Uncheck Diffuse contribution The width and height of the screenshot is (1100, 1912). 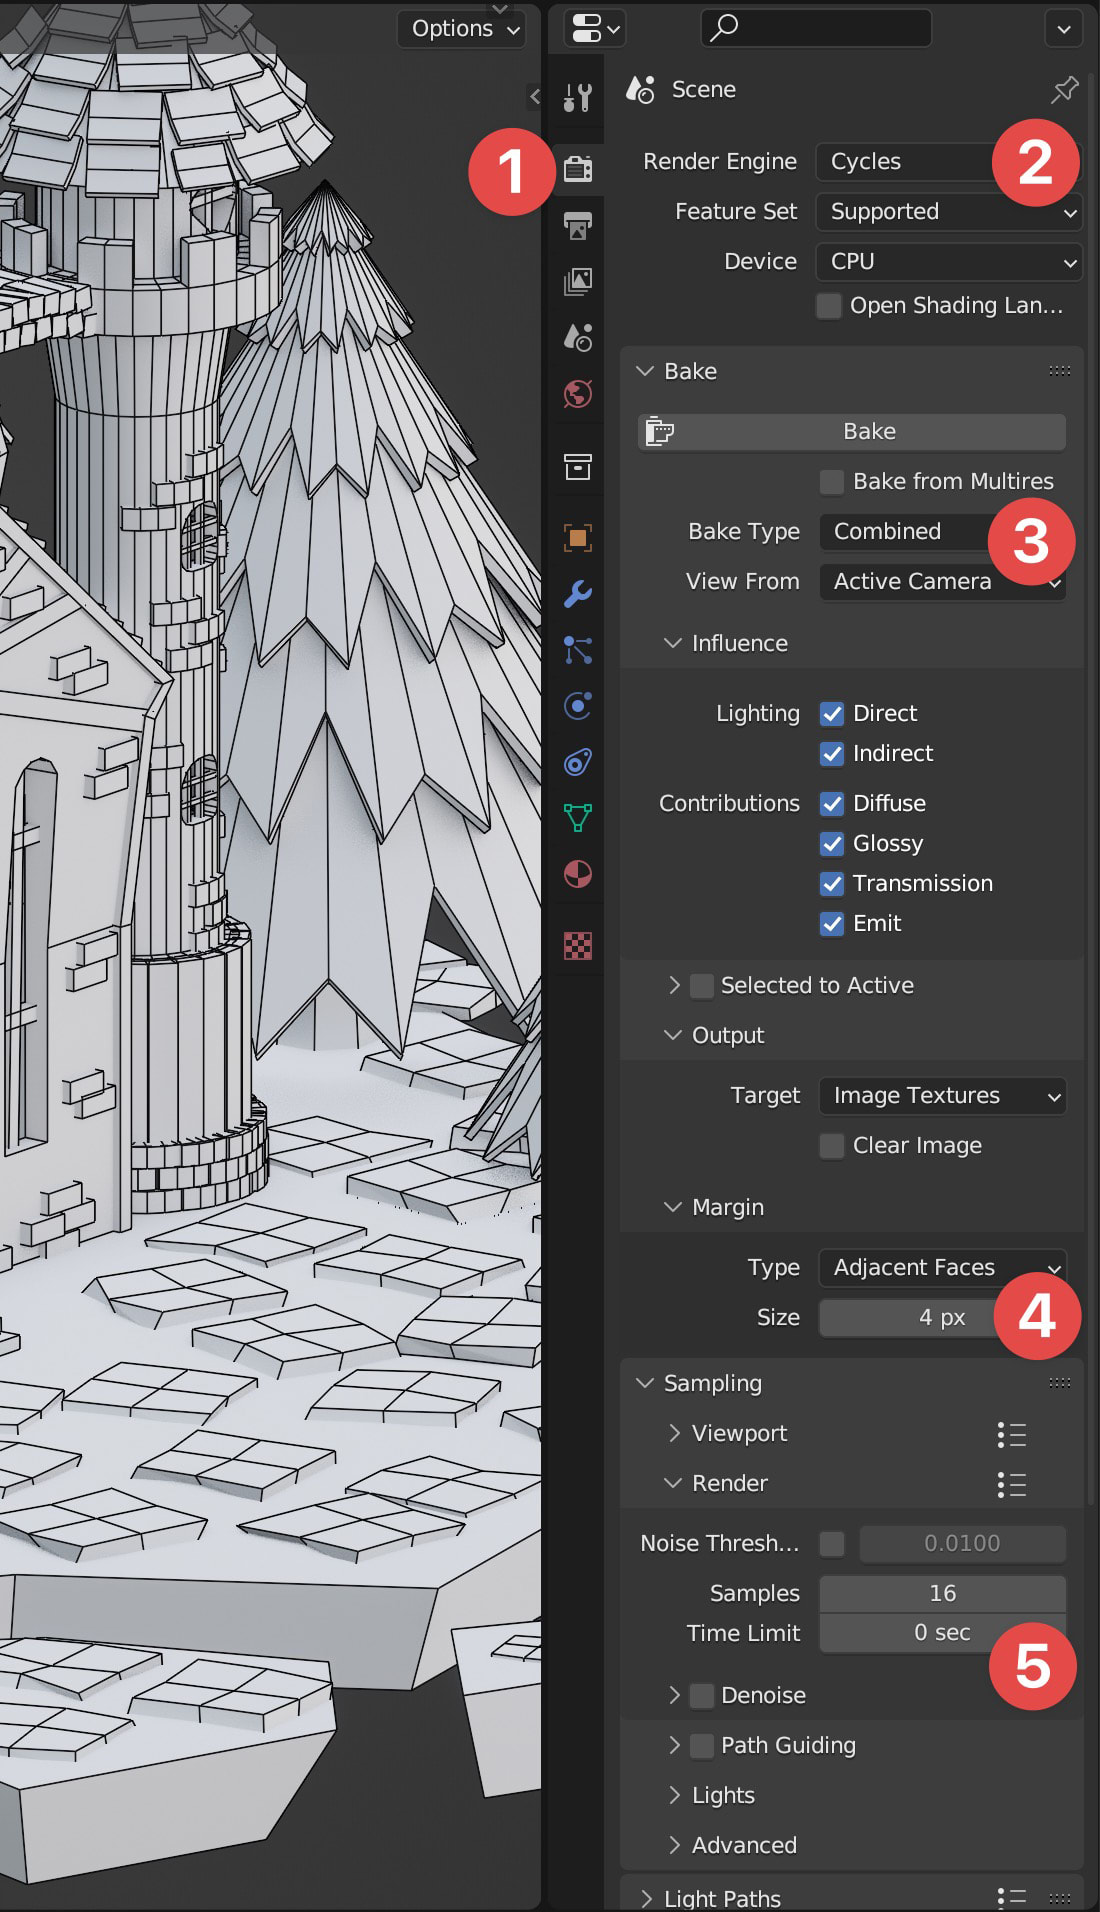(832, 804)
